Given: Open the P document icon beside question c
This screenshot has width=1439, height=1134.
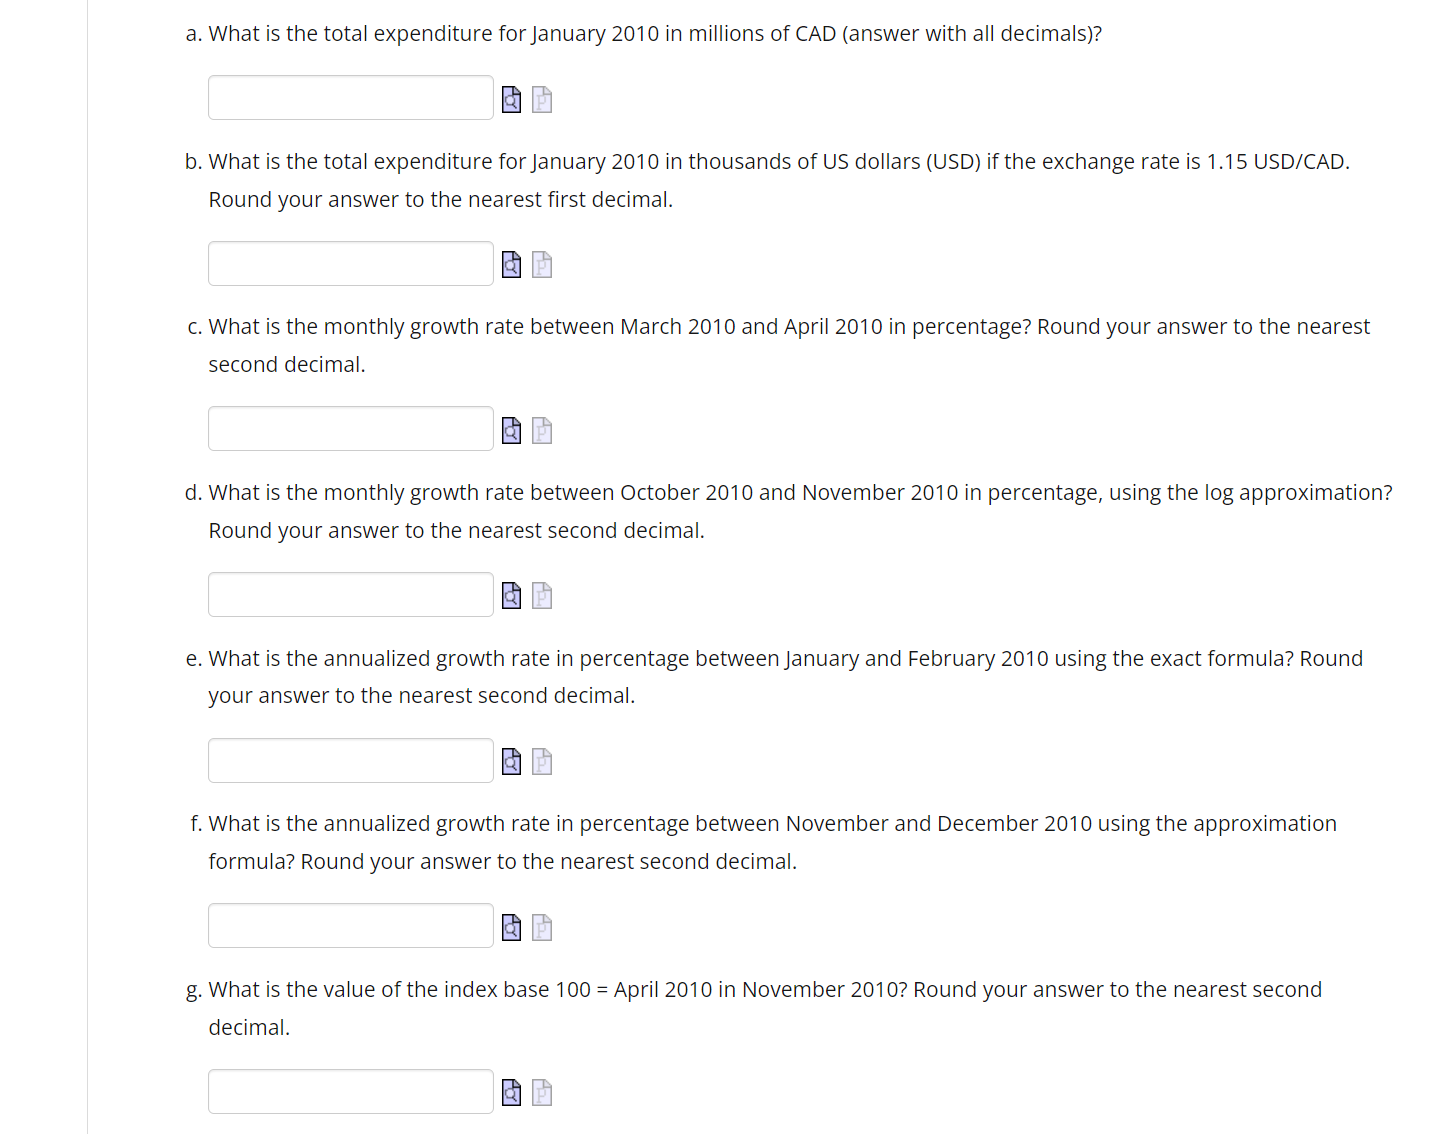Looking at the screenshot, I should tap(541, 430).
